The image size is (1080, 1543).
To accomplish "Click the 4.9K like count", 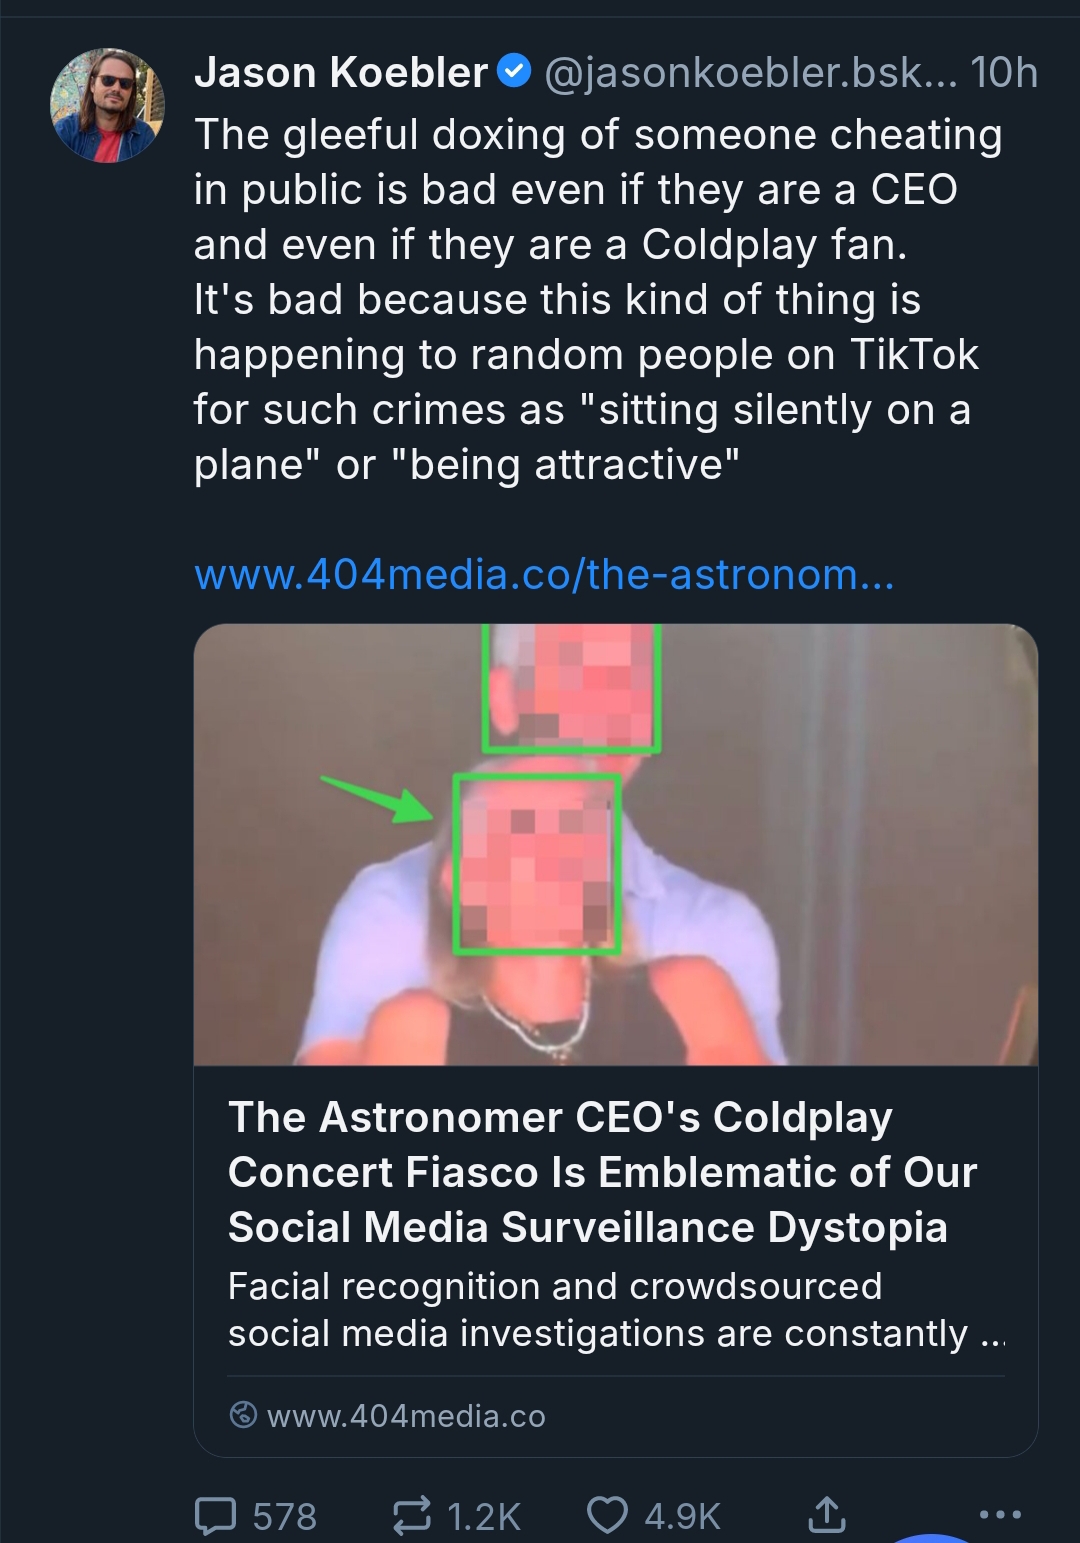I will [682, 1517].
